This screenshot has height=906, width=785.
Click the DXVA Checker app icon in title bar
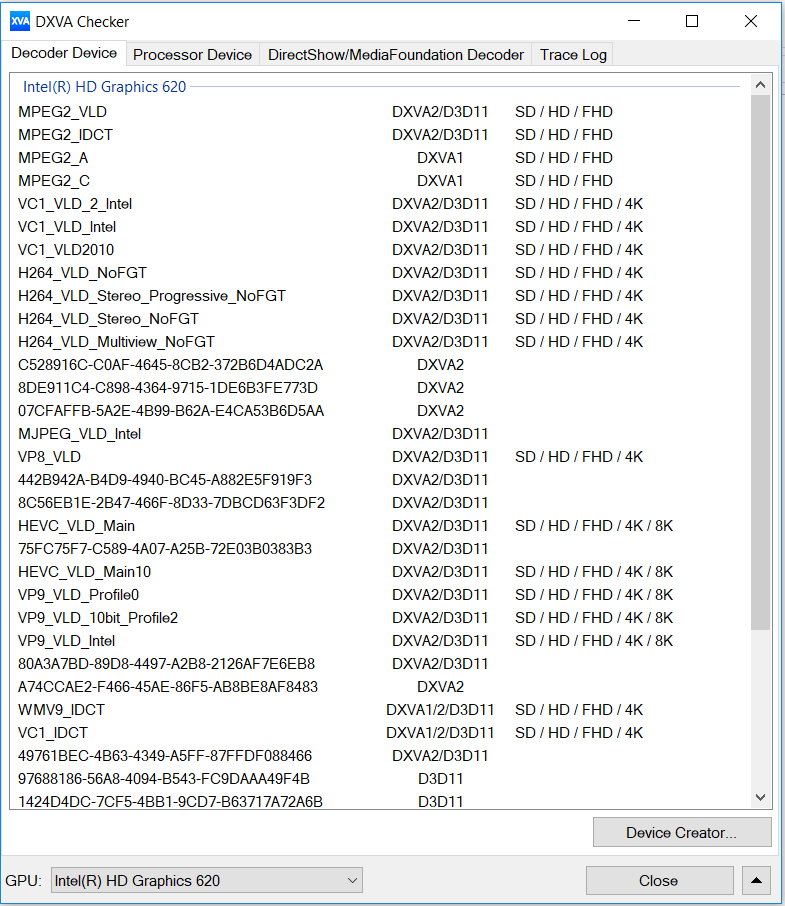(20, 21)
